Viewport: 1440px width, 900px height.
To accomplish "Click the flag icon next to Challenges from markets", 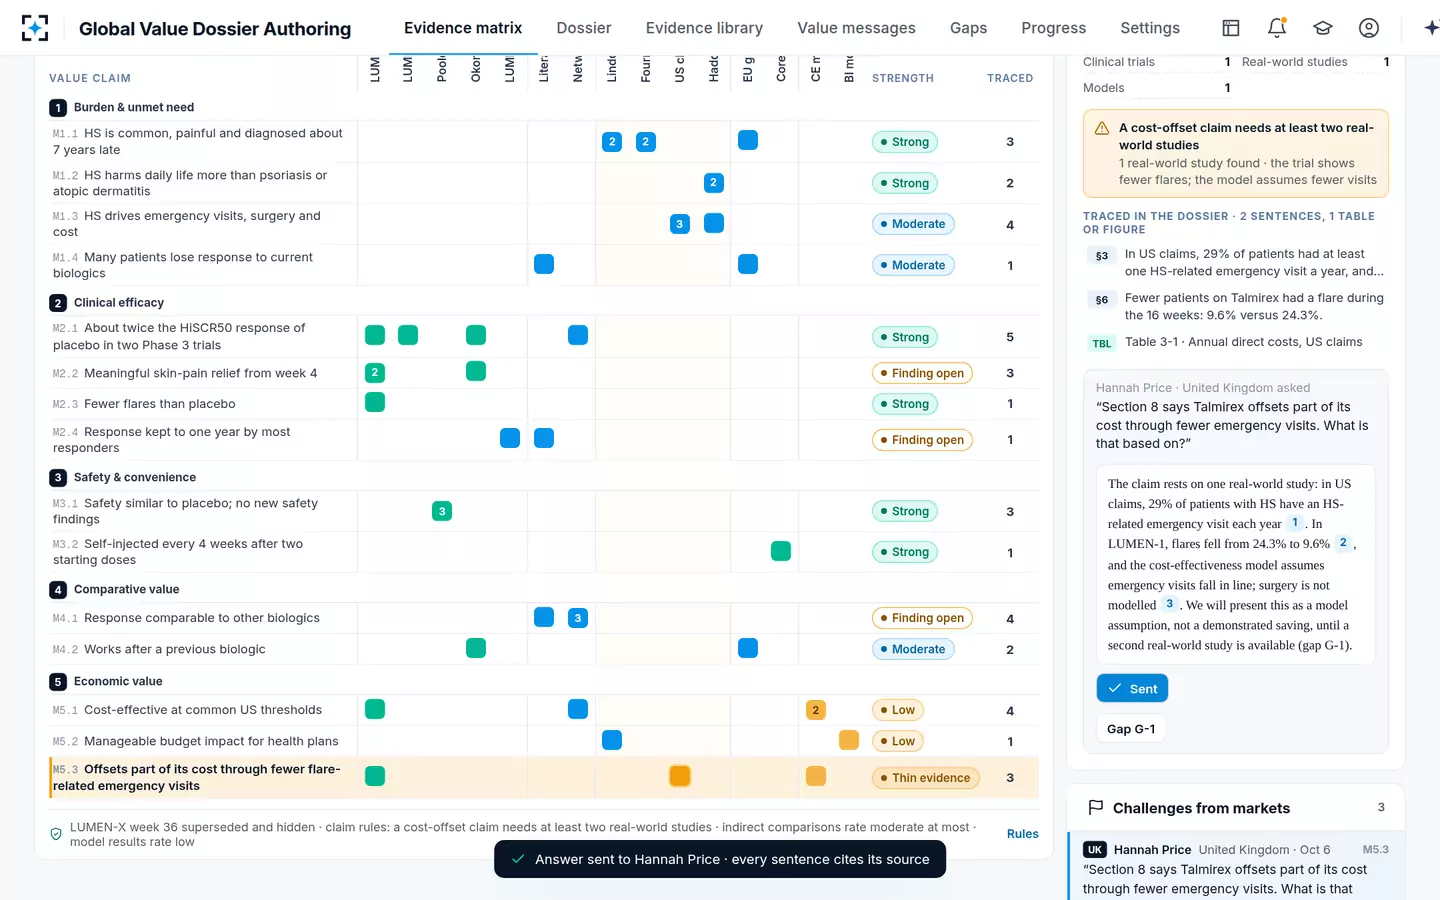I will [x=1095, y=807].
